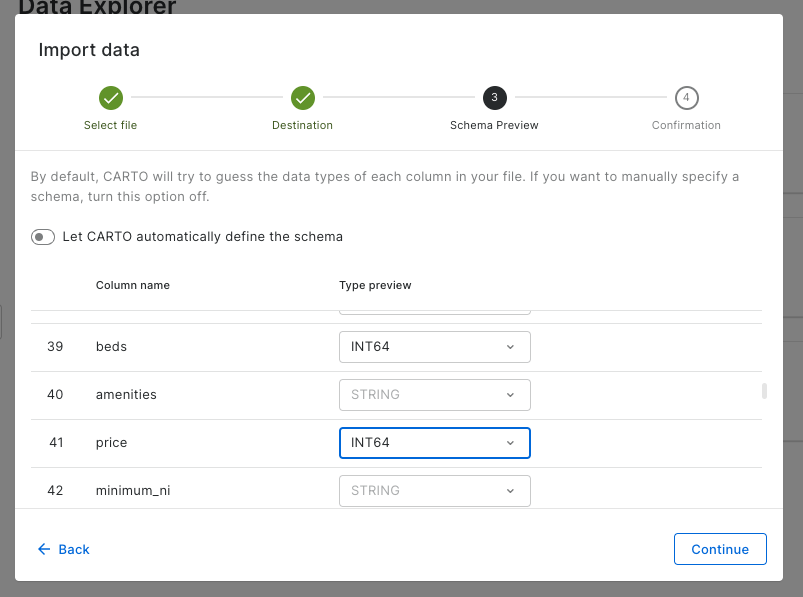The height and width of the screenshot is (597, 803).
Task: Click the green checkmark for Destination step
Action: coord(303,98)
